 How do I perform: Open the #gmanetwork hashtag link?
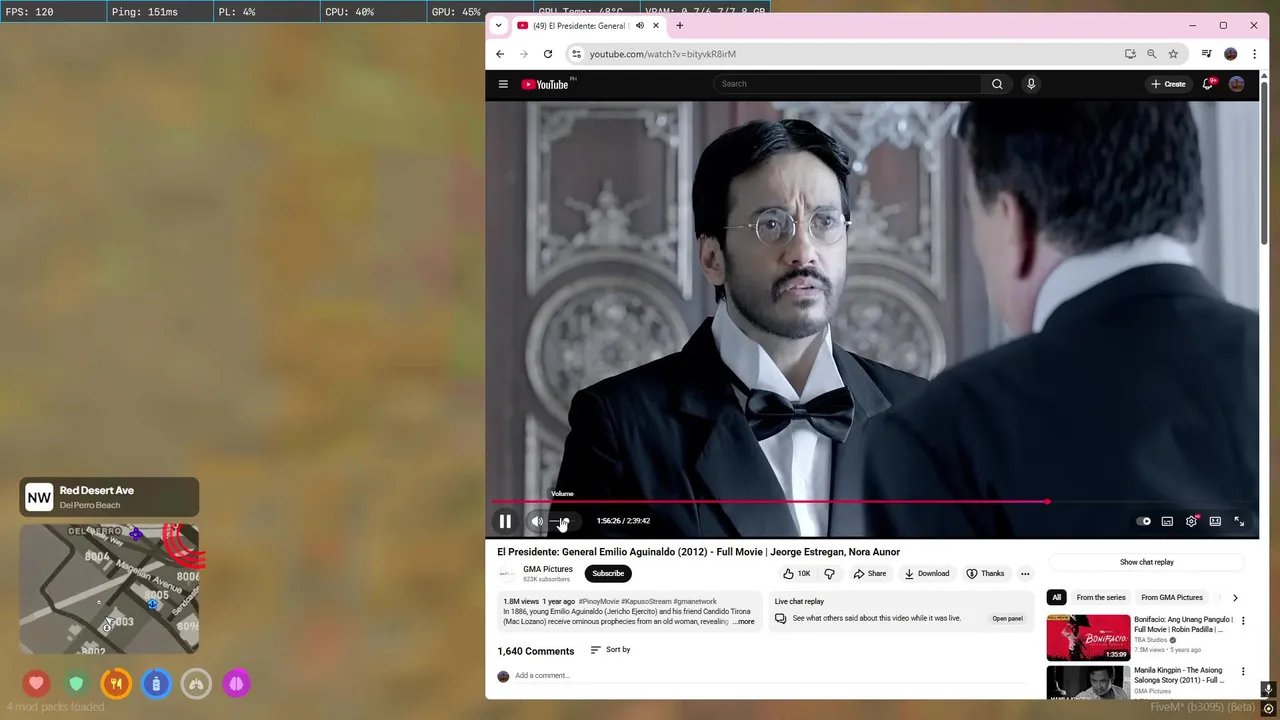(x=695, y=602)
